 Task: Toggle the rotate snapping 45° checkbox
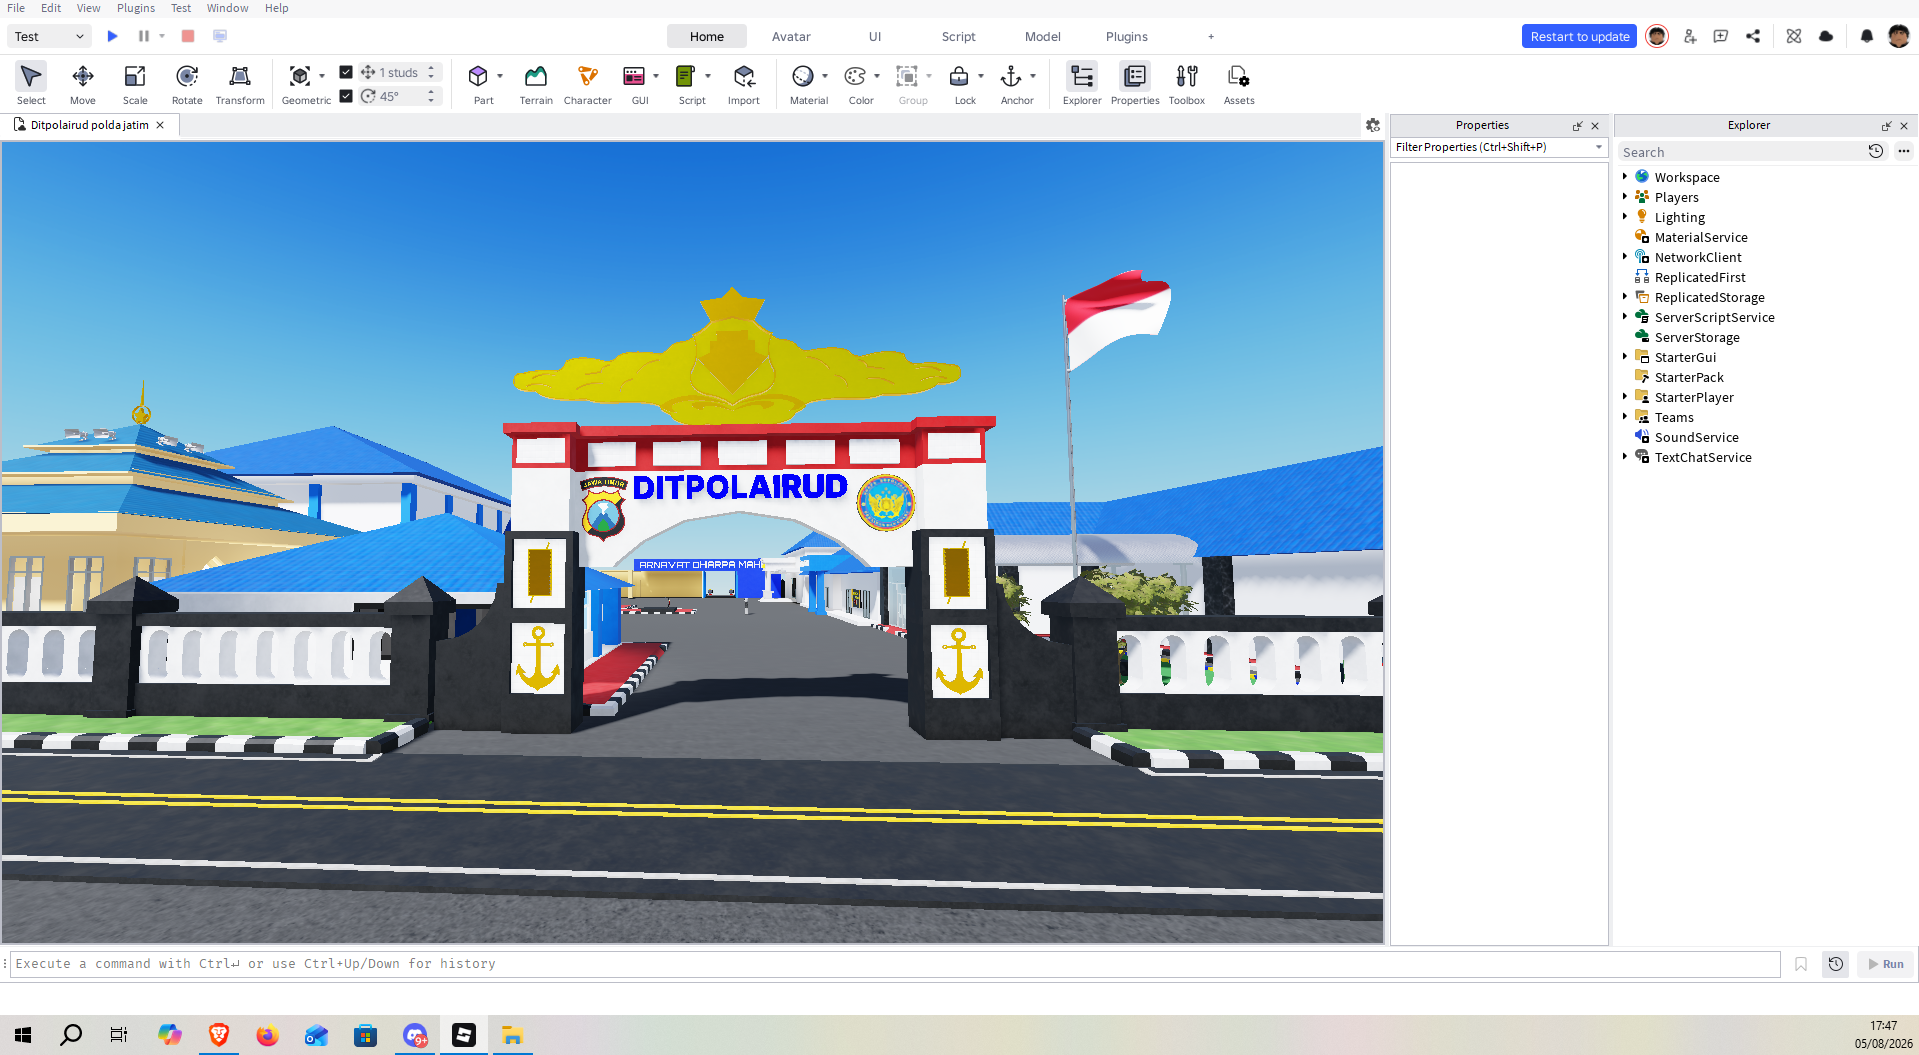pos(346,96)
